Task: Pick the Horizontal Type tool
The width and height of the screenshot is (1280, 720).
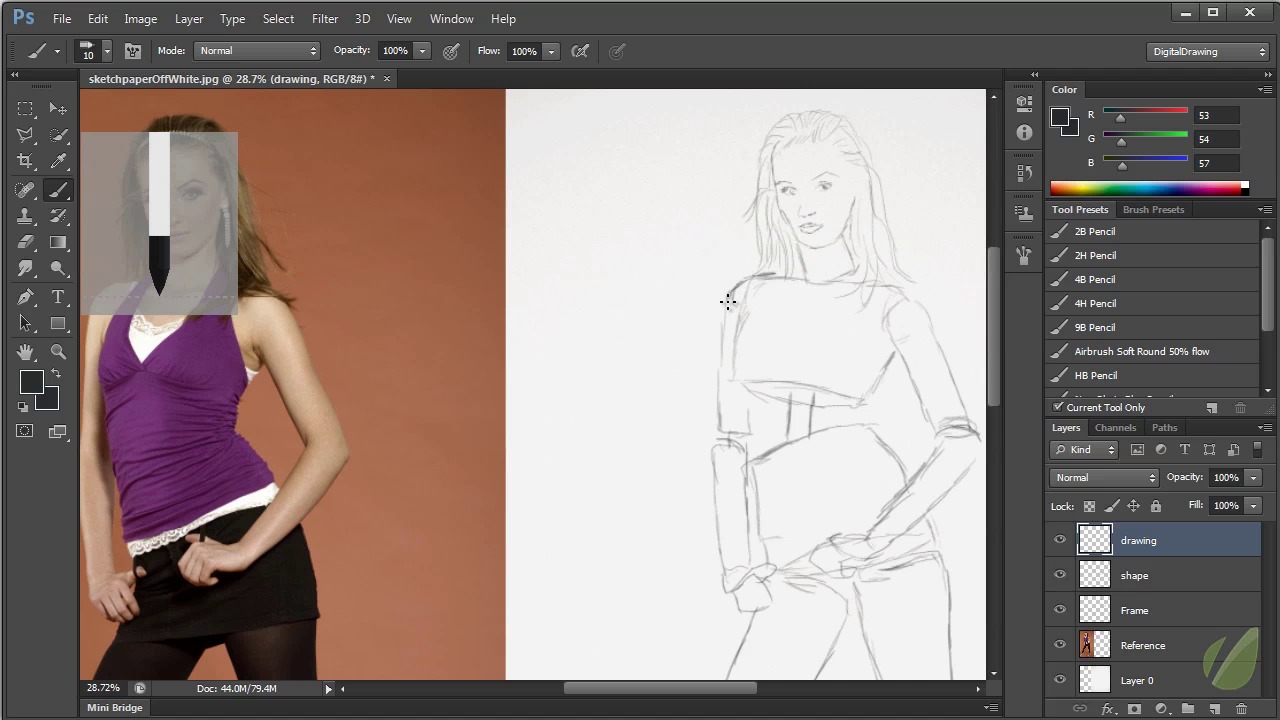Action: point(58,297)
